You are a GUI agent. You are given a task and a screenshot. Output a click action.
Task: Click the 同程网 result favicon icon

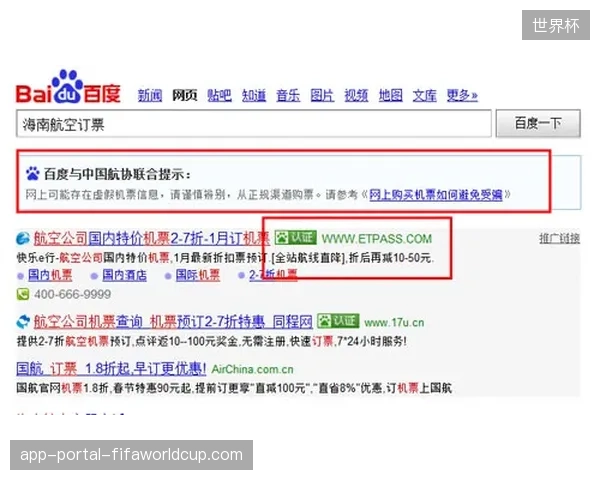pyautogui.click(x=23, y=322)
